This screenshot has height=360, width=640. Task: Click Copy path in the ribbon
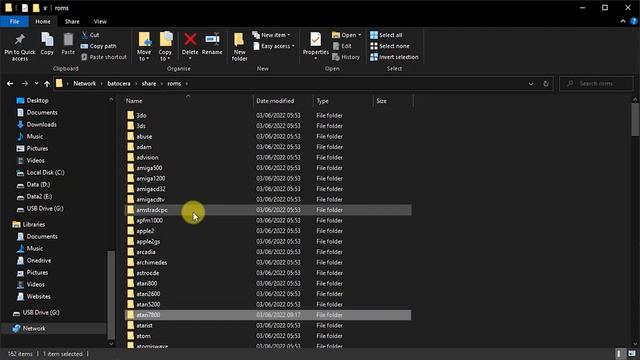point(99,46)
